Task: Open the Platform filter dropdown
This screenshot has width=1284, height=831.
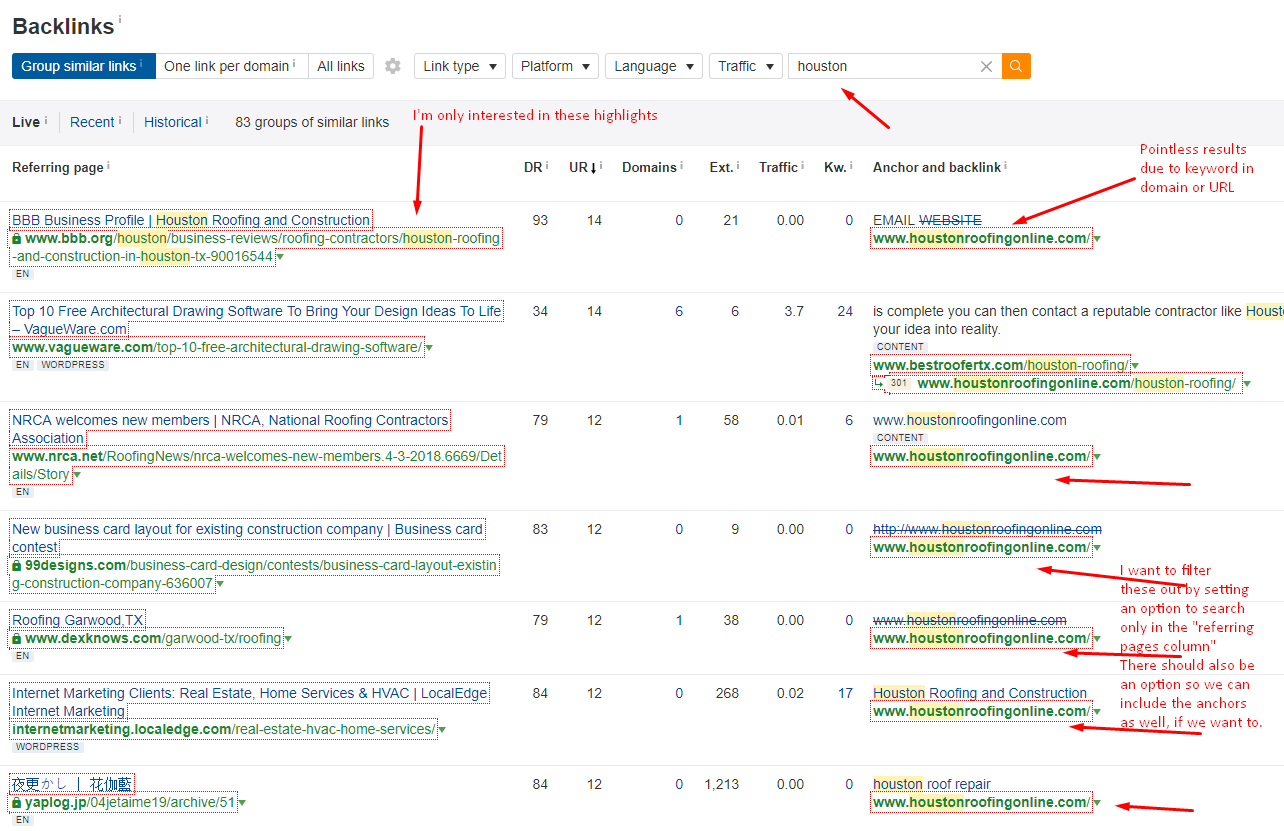Action: click(556, 66)
